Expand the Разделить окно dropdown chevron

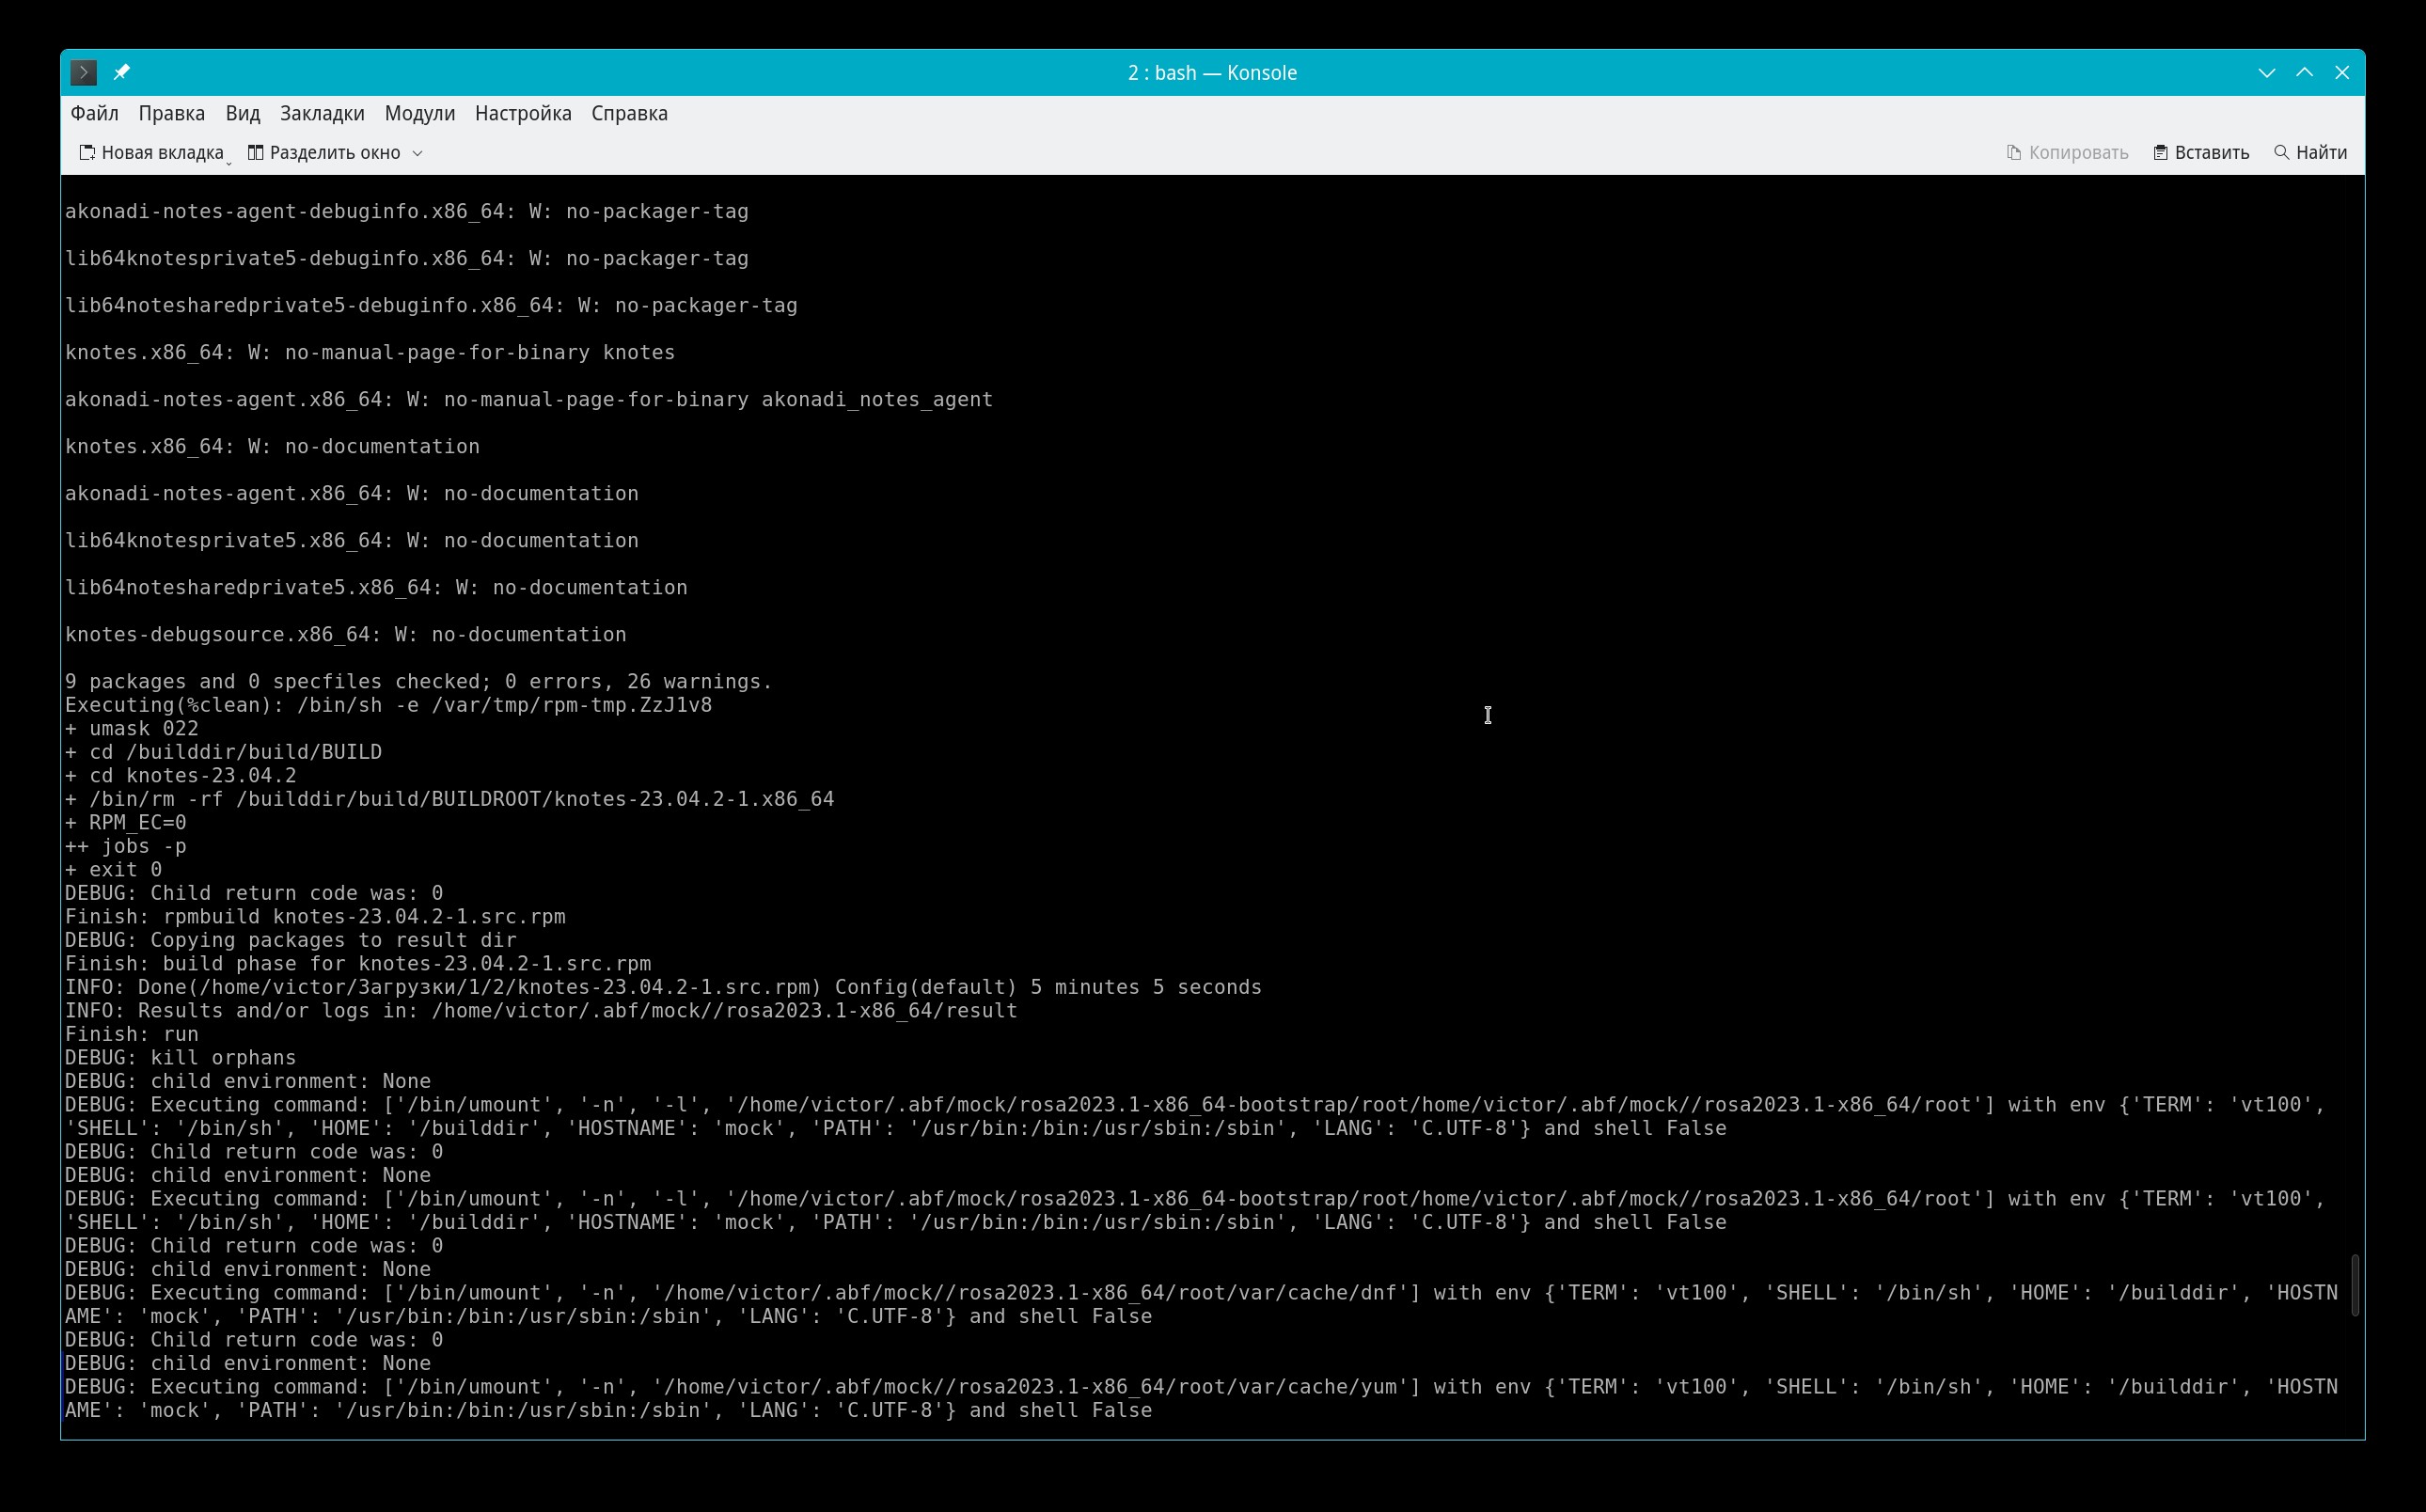[x=418, y=153]
